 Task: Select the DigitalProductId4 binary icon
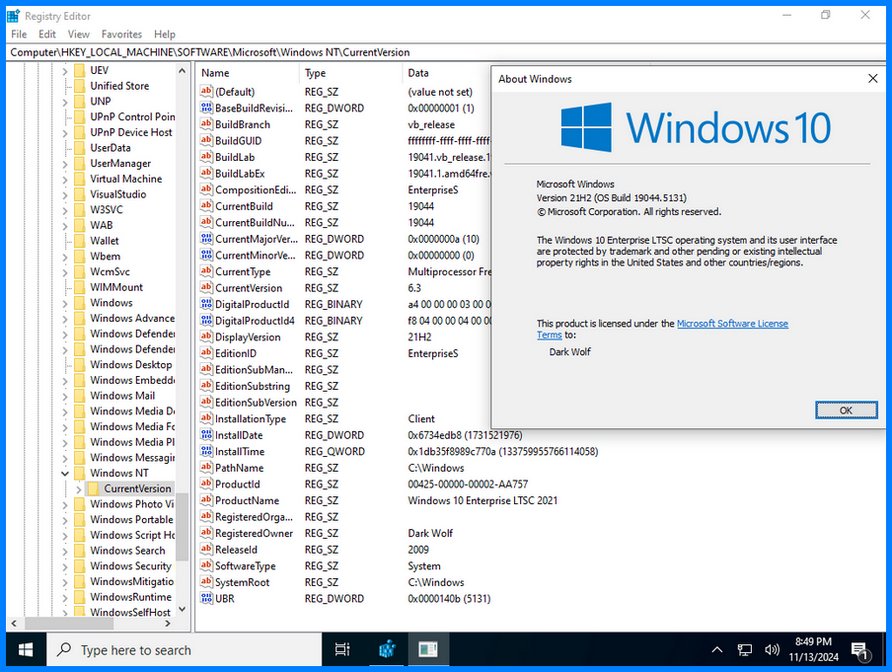point(206,321)
